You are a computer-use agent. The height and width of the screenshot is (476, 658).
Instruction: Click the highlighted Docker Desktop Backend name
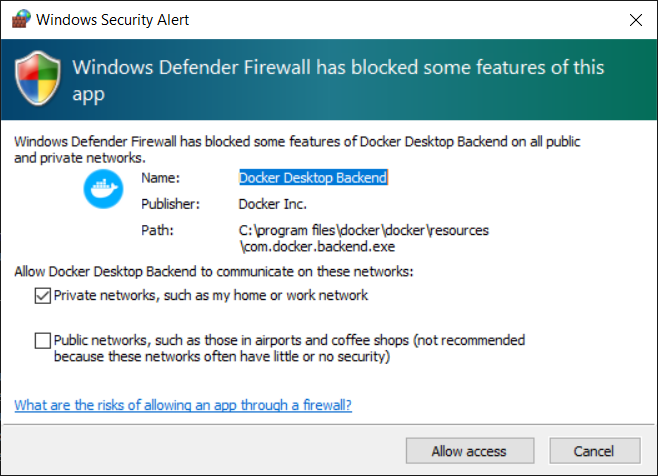(x=312, y=178)
